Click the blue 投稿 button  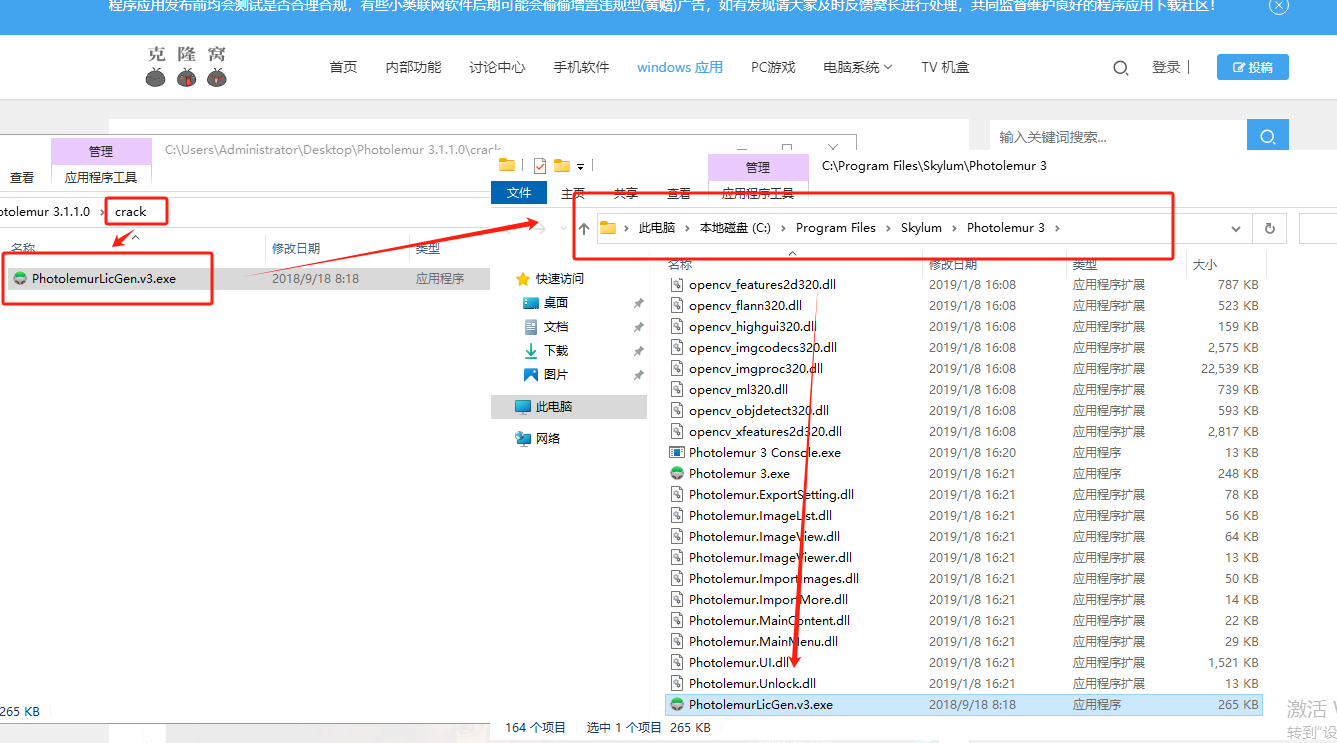click(1253, 67)
